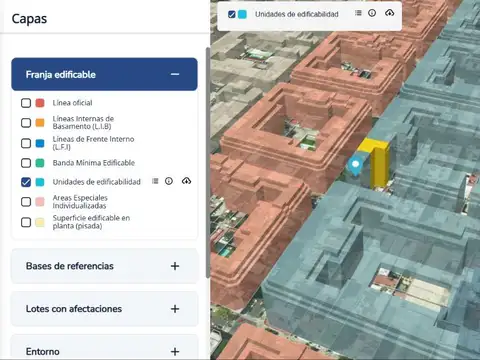Click Superficie edificable en planta (pisada) label
The width and height of the screenshot is (480, 360).
tap(91, 222)
